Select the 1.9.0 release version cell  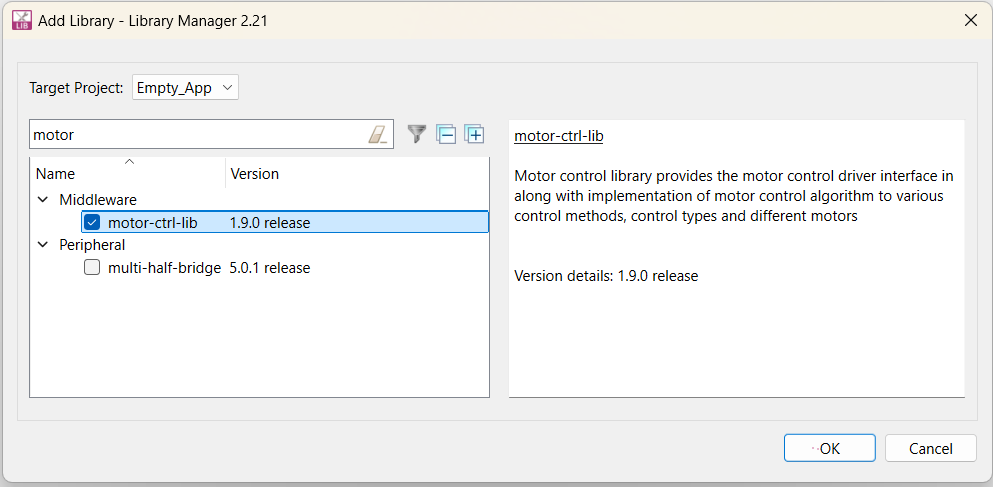[x=270, y=223]
